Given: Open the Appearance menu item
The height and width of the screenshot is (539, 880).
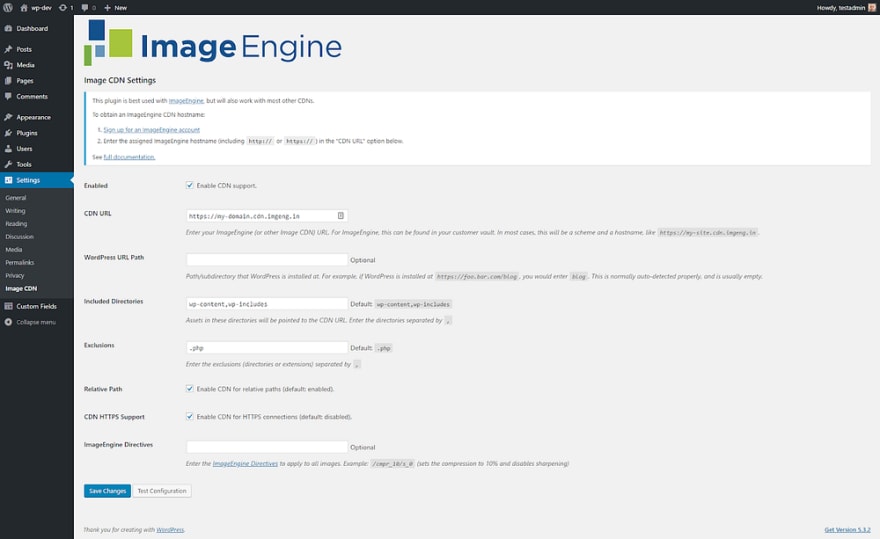Looking at the screenshot, I should point(36,117).
